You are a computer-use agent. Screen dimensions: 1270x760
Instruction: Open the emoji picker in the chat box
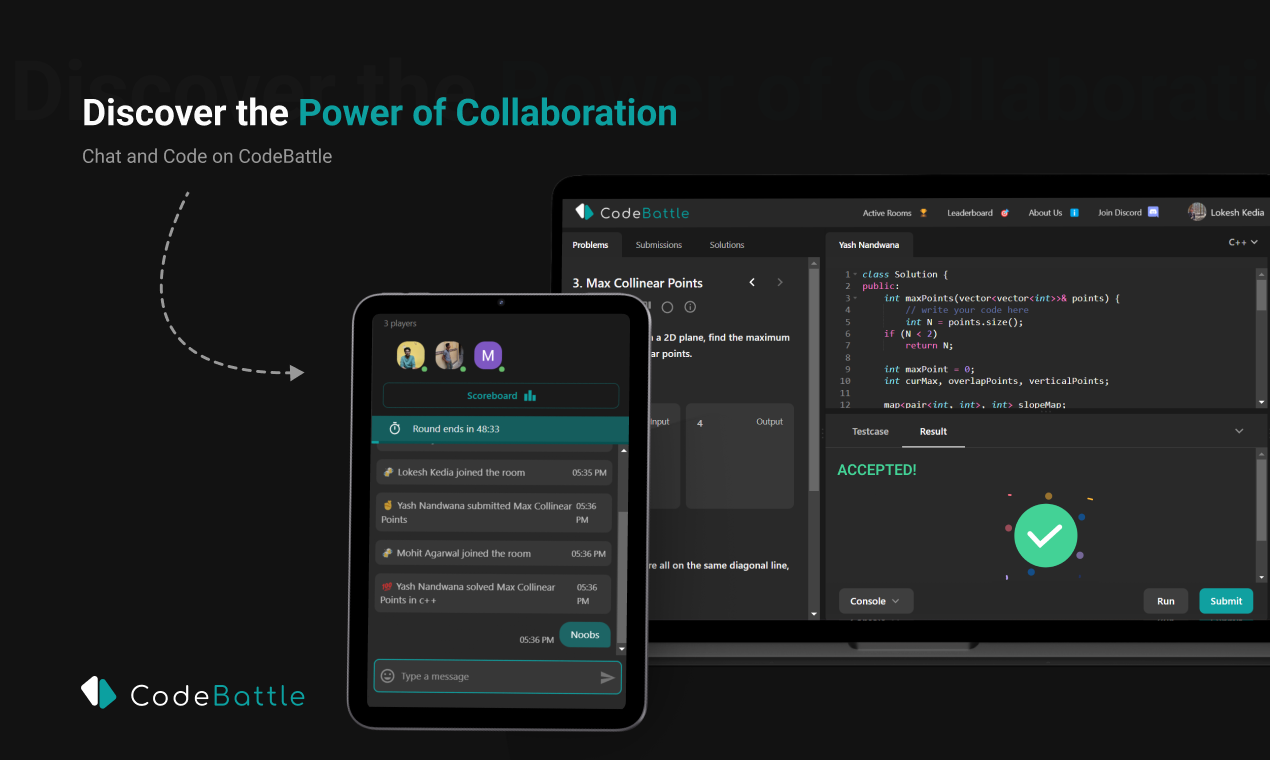388,677
